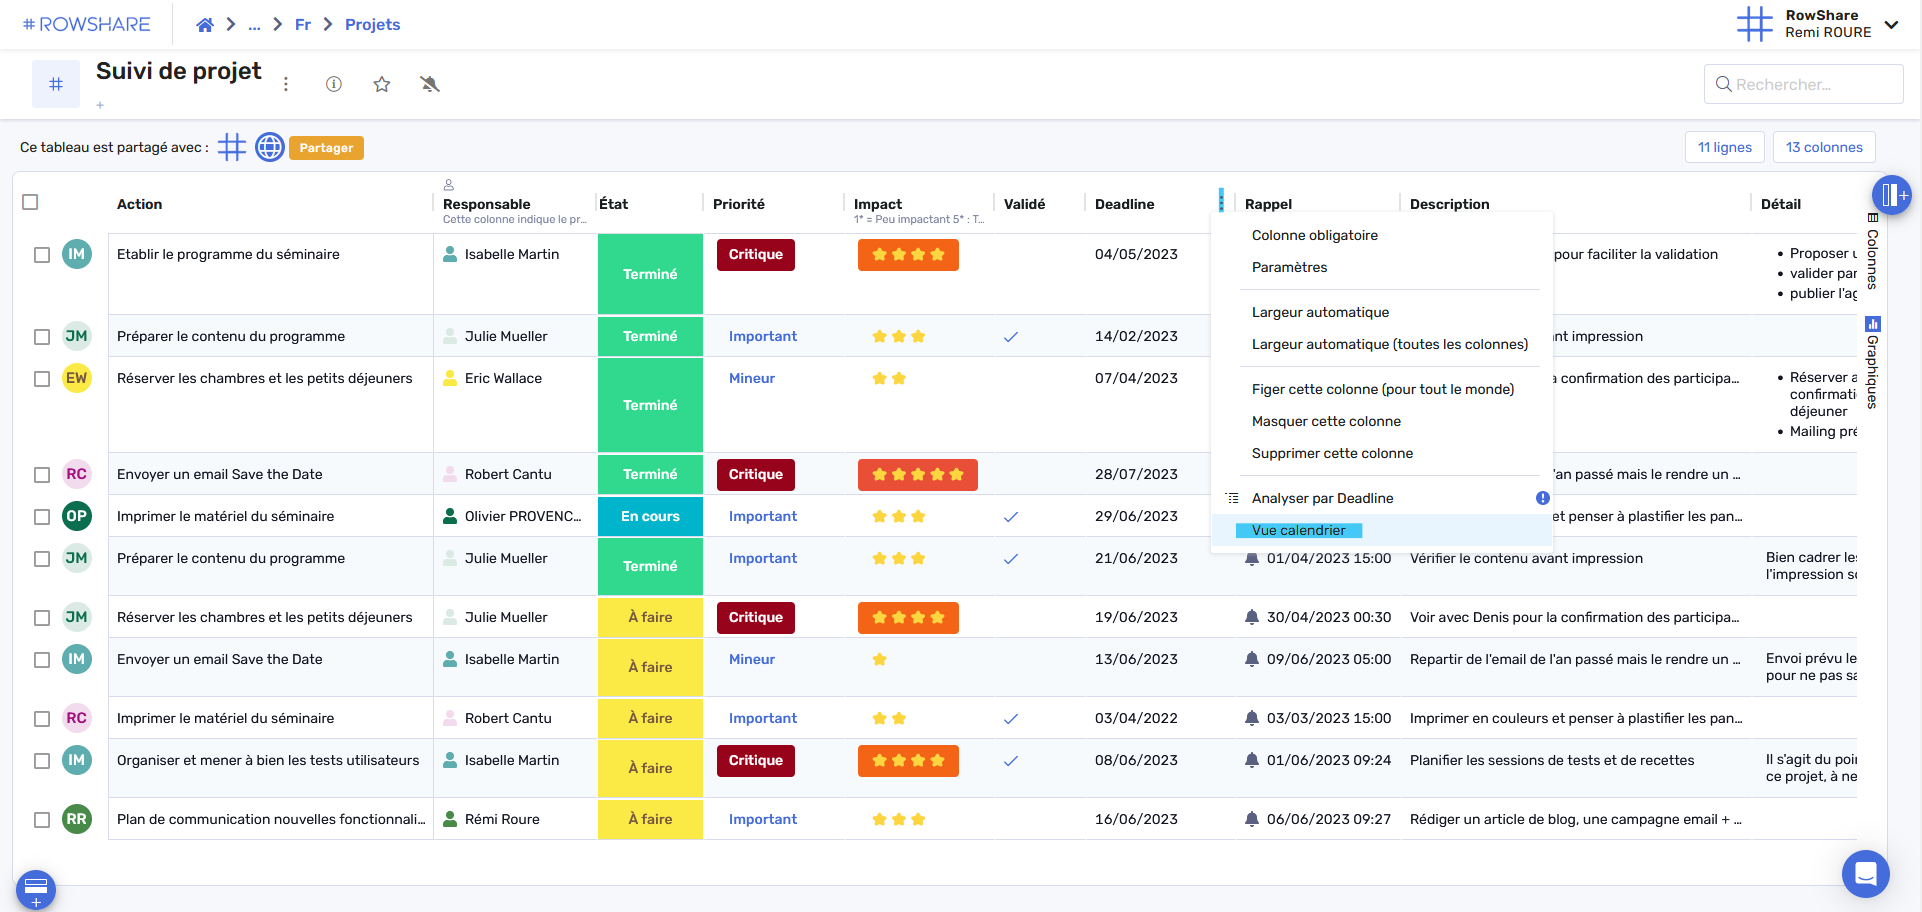
Task: Click the public globe sharing icon
Action: tap(270, 147)
